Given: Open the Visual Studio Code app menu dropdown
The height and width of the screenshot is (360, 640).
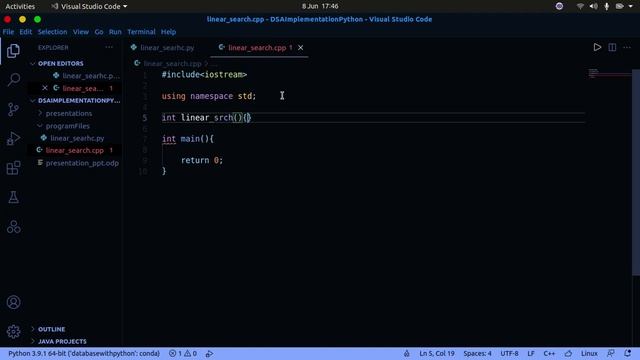Looking at the screenshot, I should [x=89, y=6].
